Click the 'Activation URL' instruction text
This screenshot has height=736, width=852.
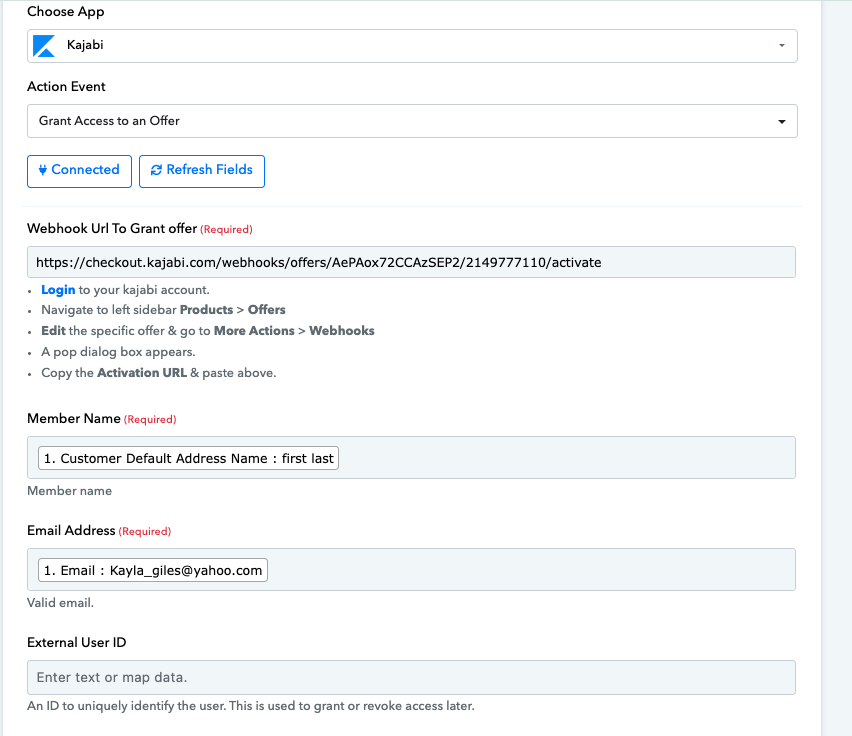coord(142,373)
